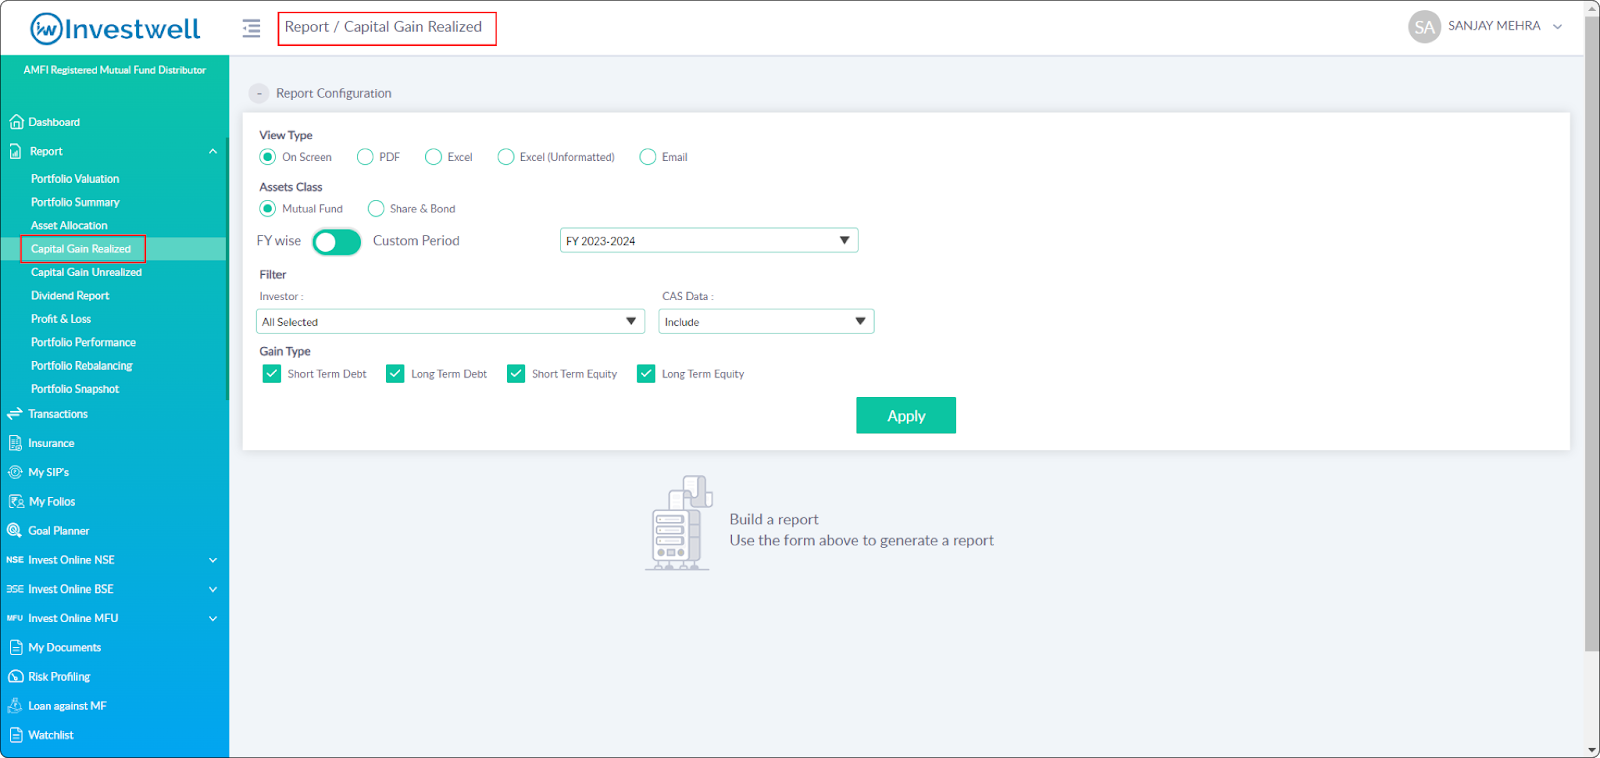Click the Risk Profiling icon
Image resolution: width=1600 pixels, height=758 pixels.
click(x=16, y=677)
